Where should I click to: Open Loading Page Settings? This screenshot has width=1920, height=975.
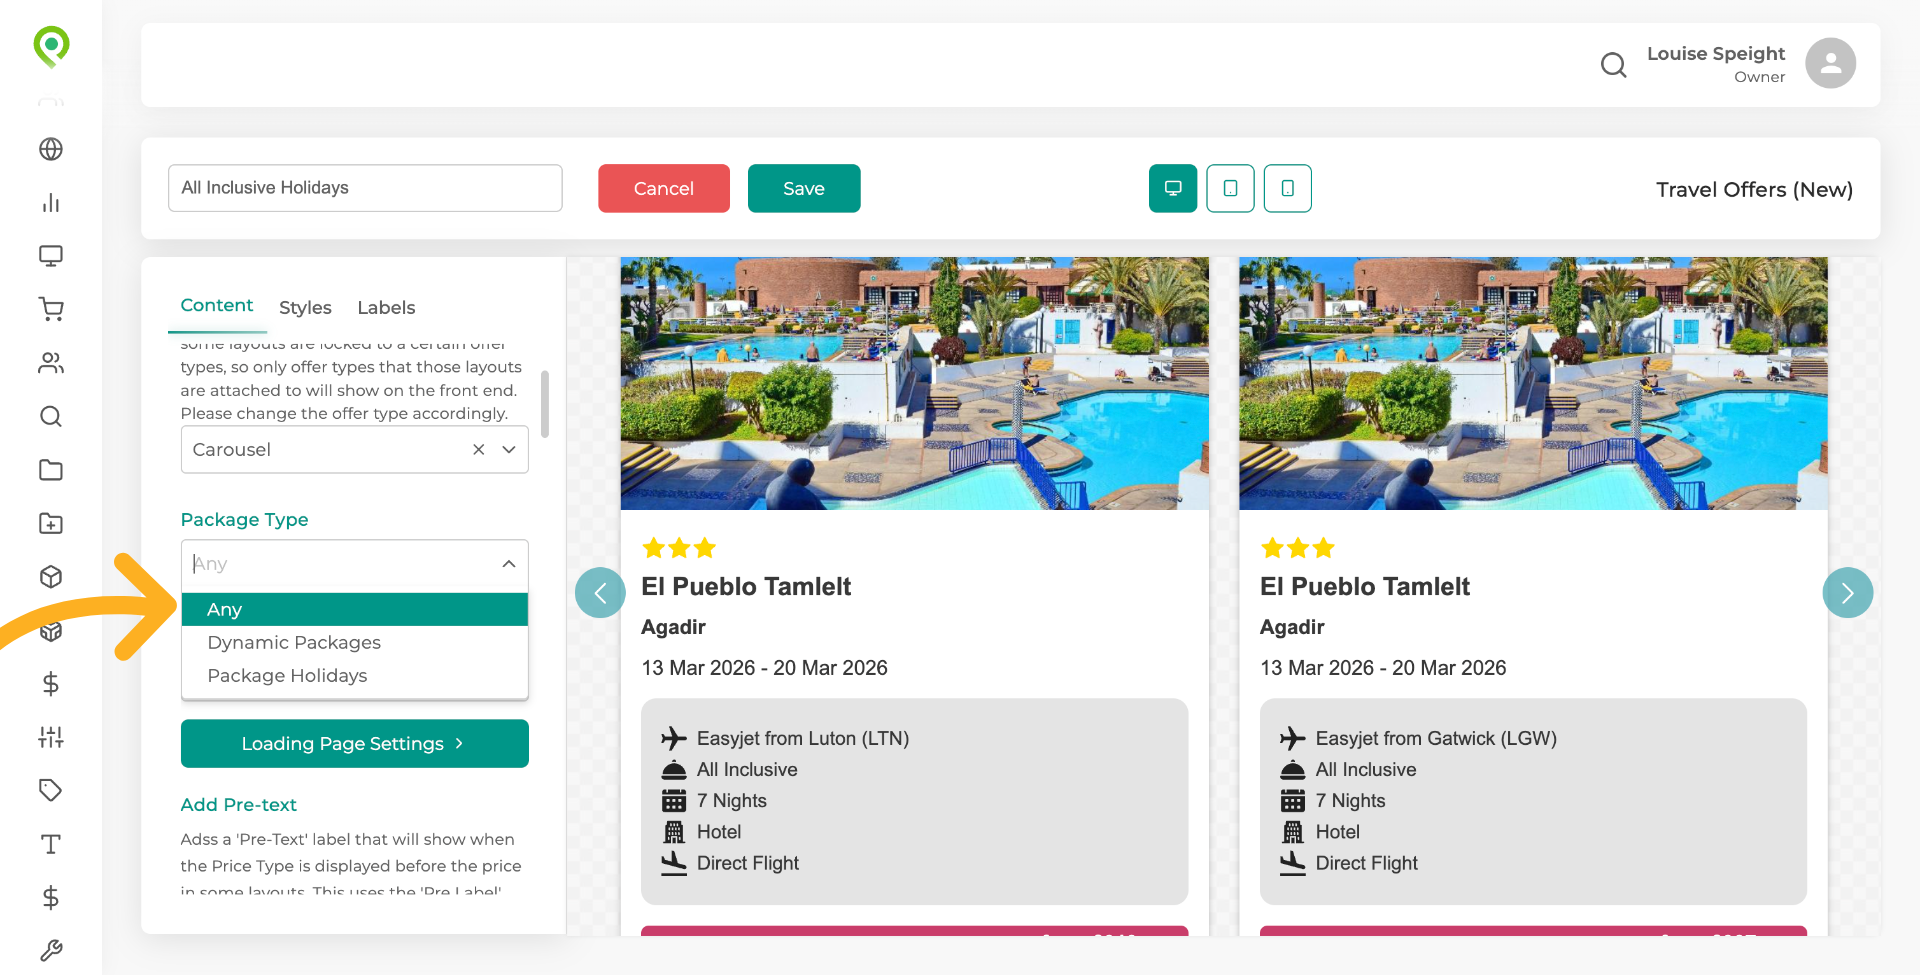point(354,743)
